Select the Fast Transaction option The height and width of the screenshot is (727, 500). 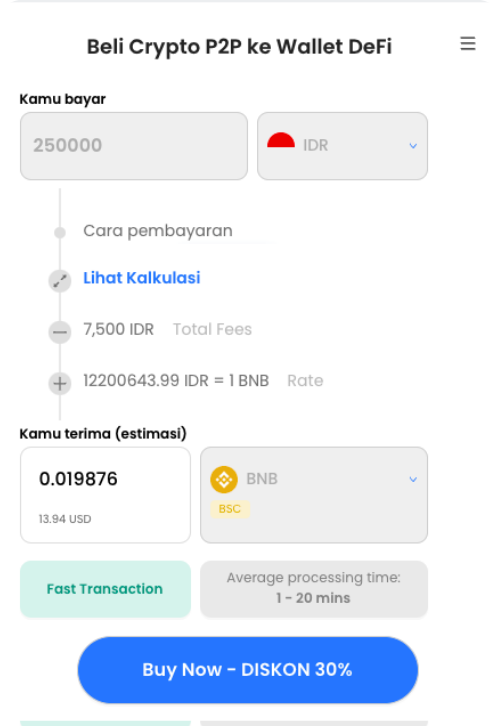point(105,589)
